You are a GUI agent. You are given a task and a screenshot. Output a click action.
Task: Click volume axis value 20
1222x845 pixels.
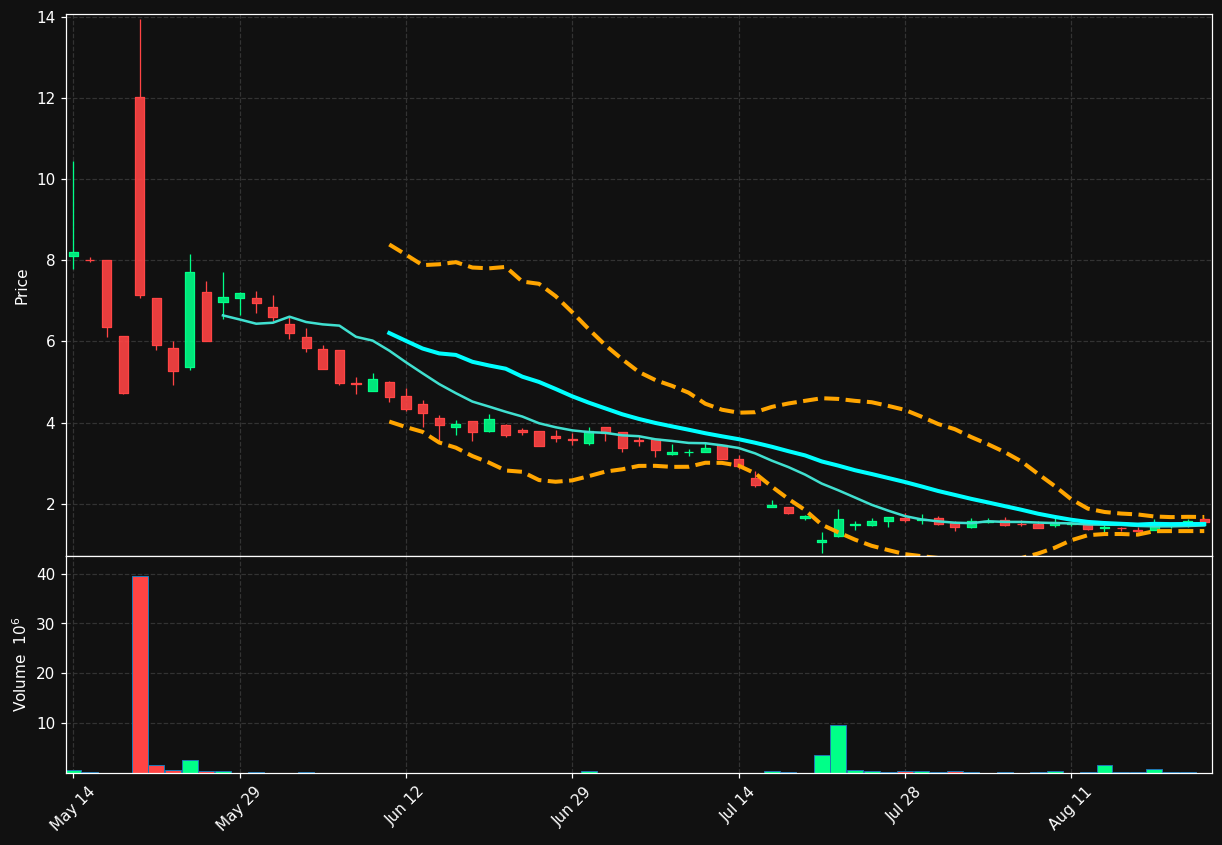point(46,674)
